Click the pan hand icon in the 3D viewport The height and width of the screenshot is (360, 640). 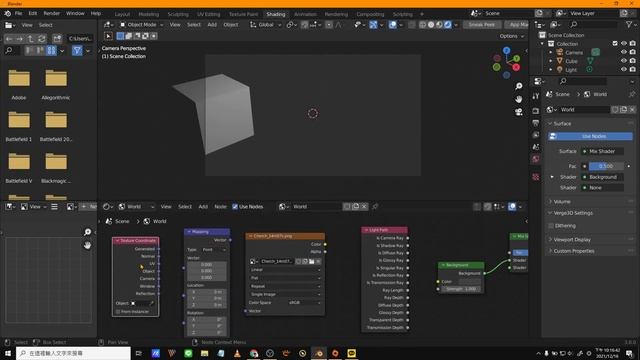pyautogui.click(x=518, y=99)
